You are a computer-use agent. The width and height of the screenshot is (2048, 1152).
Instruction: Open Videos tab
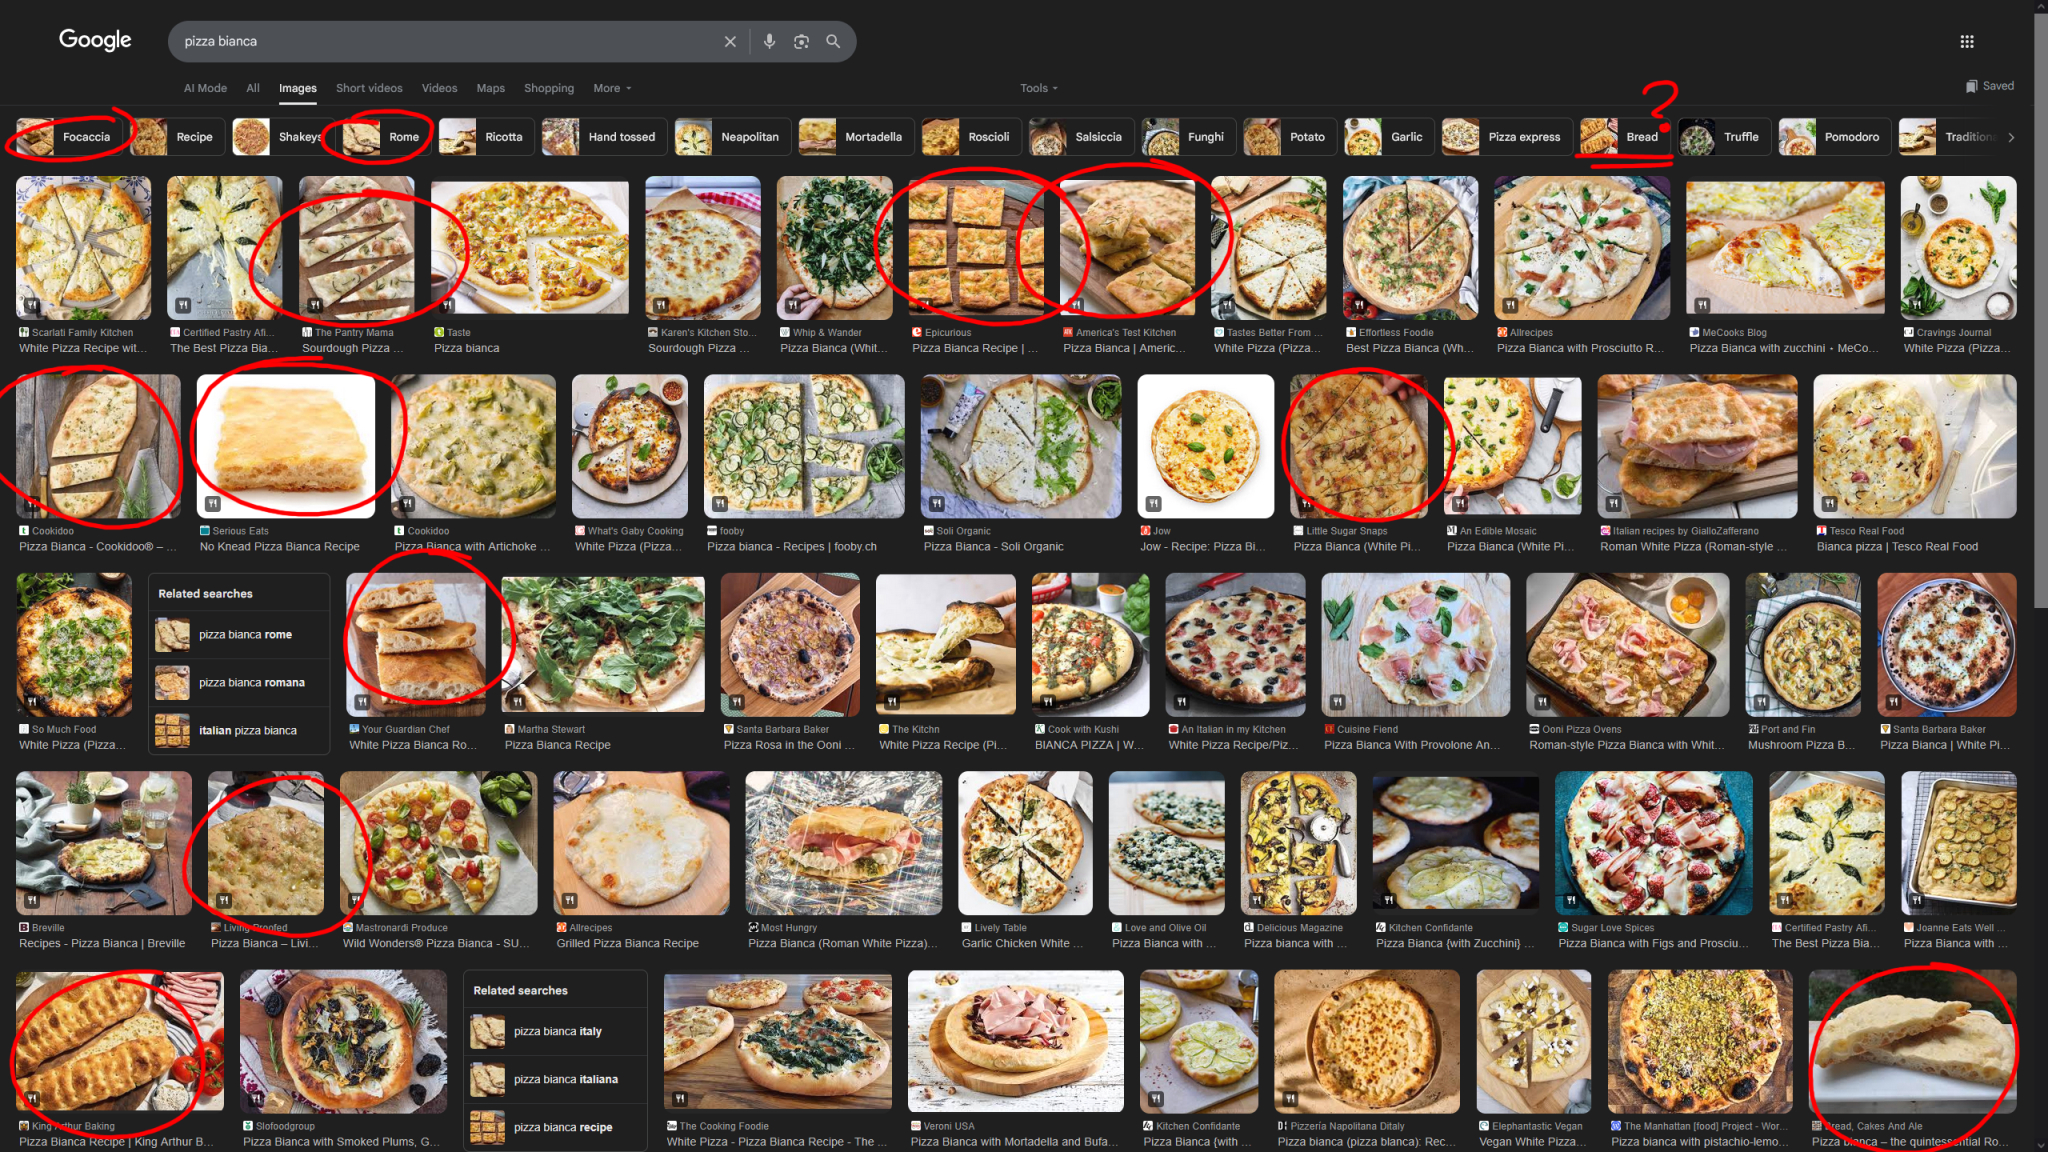[x=439, y=88]
